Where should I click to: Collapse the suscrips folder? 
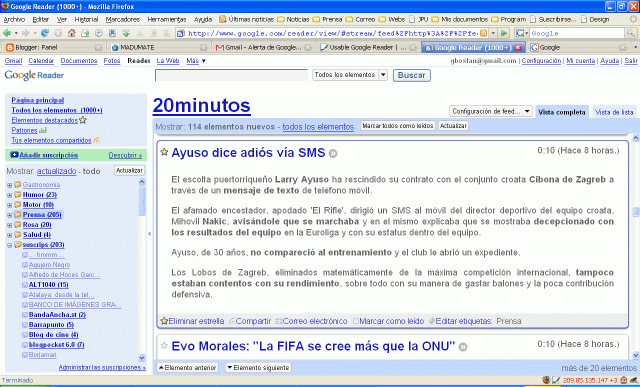[9, 245]
